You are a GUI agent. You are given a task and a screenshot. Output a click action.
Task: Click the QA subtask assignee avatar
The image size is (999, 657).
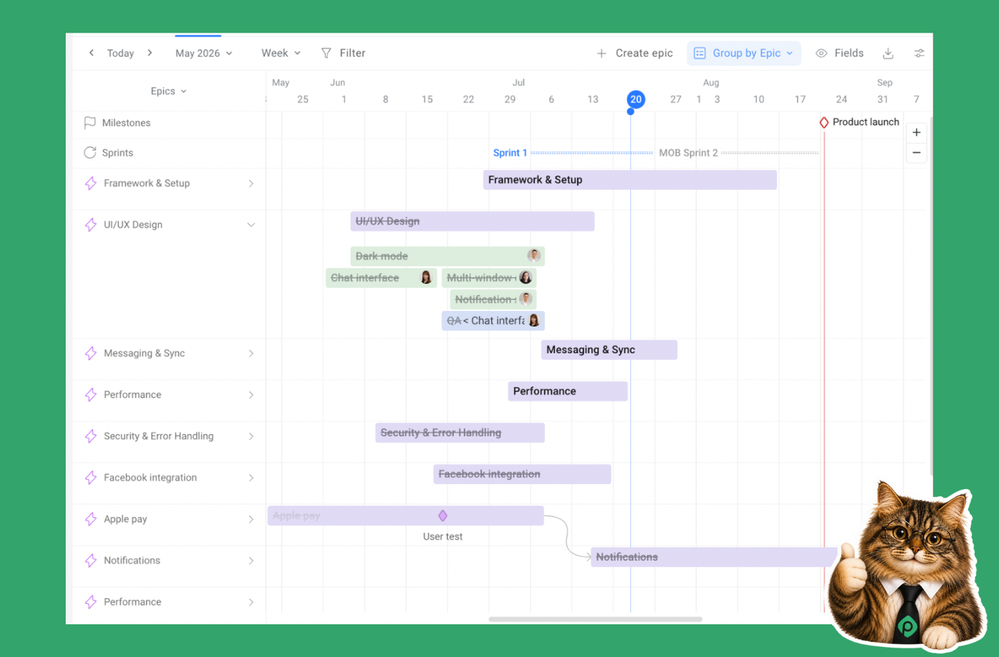pyautogui.click(x=534, y=321)
